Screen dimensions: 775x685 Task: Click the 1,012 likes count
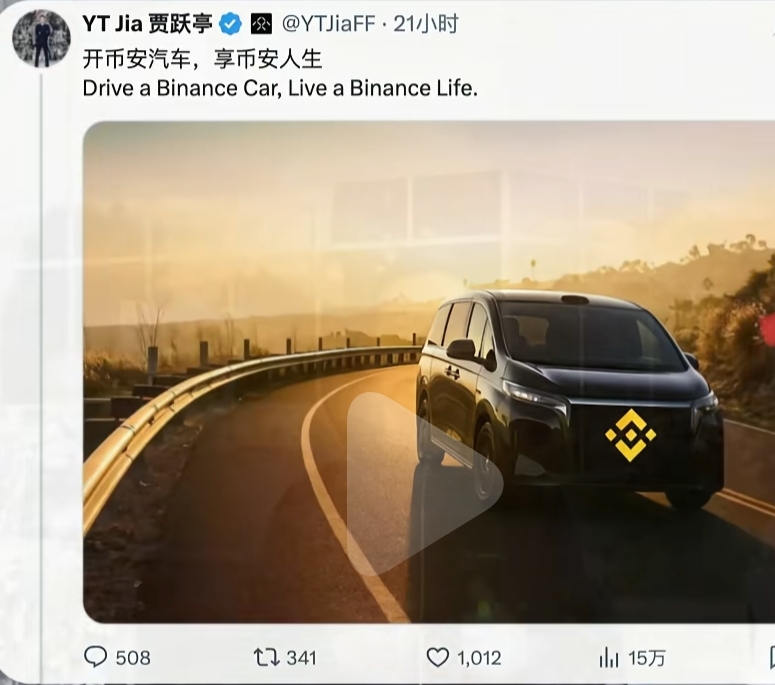479,658
